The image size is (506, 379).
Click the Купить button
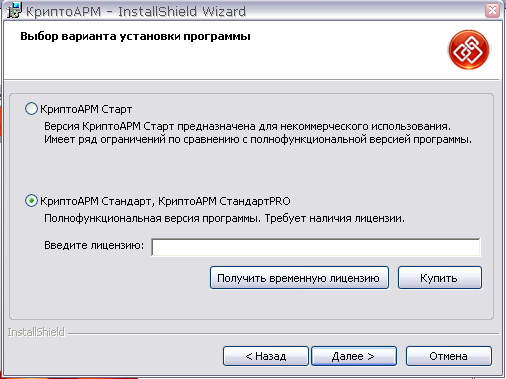pos(440,278)
